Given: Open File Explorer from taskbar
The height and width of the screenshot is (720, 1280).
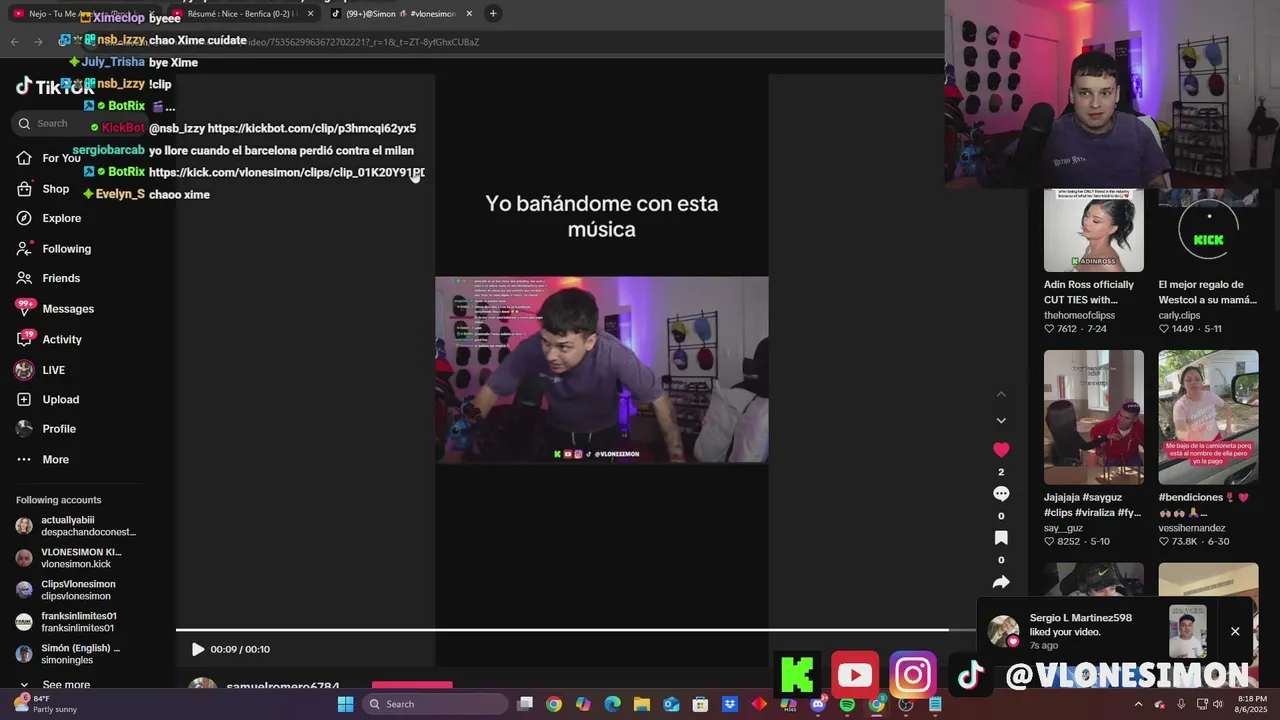Looking at the screenshot, I should [x=641, y=704].
